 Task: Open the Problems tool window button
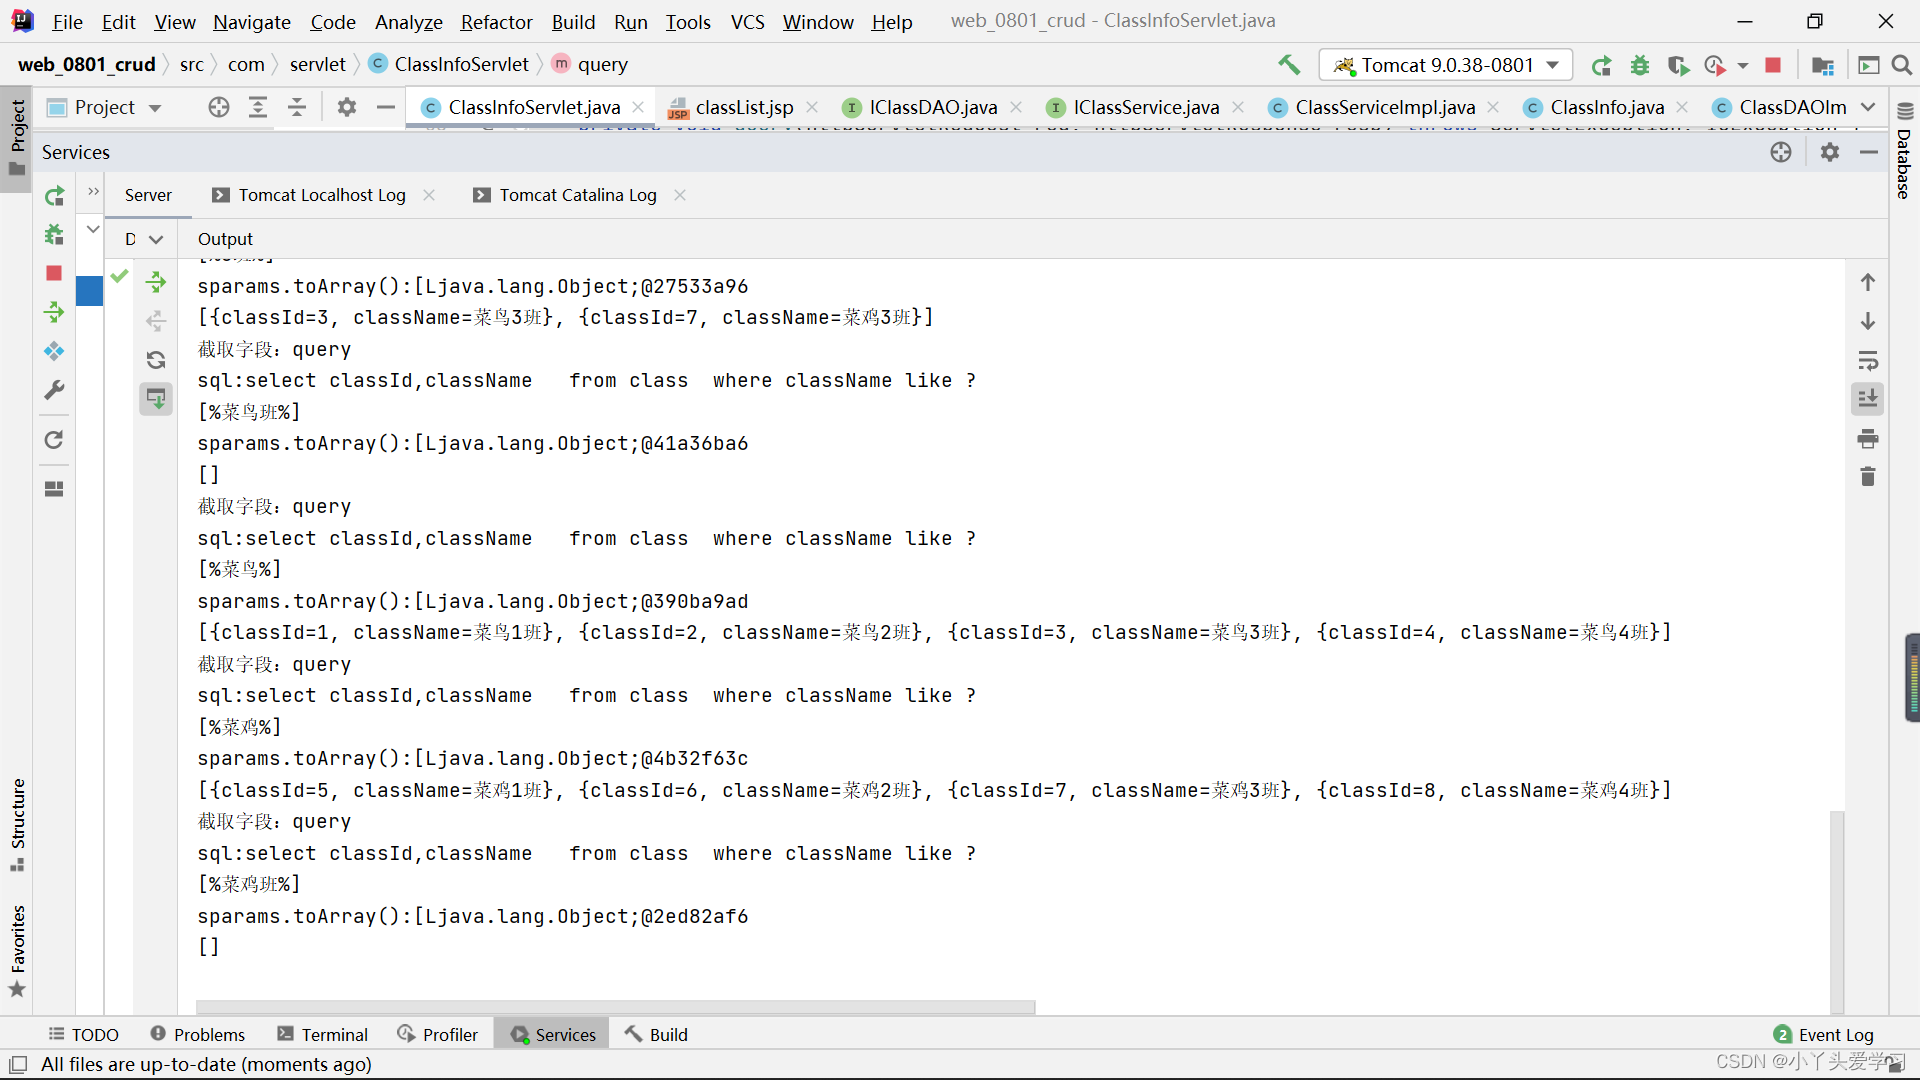coord(198,1035)
